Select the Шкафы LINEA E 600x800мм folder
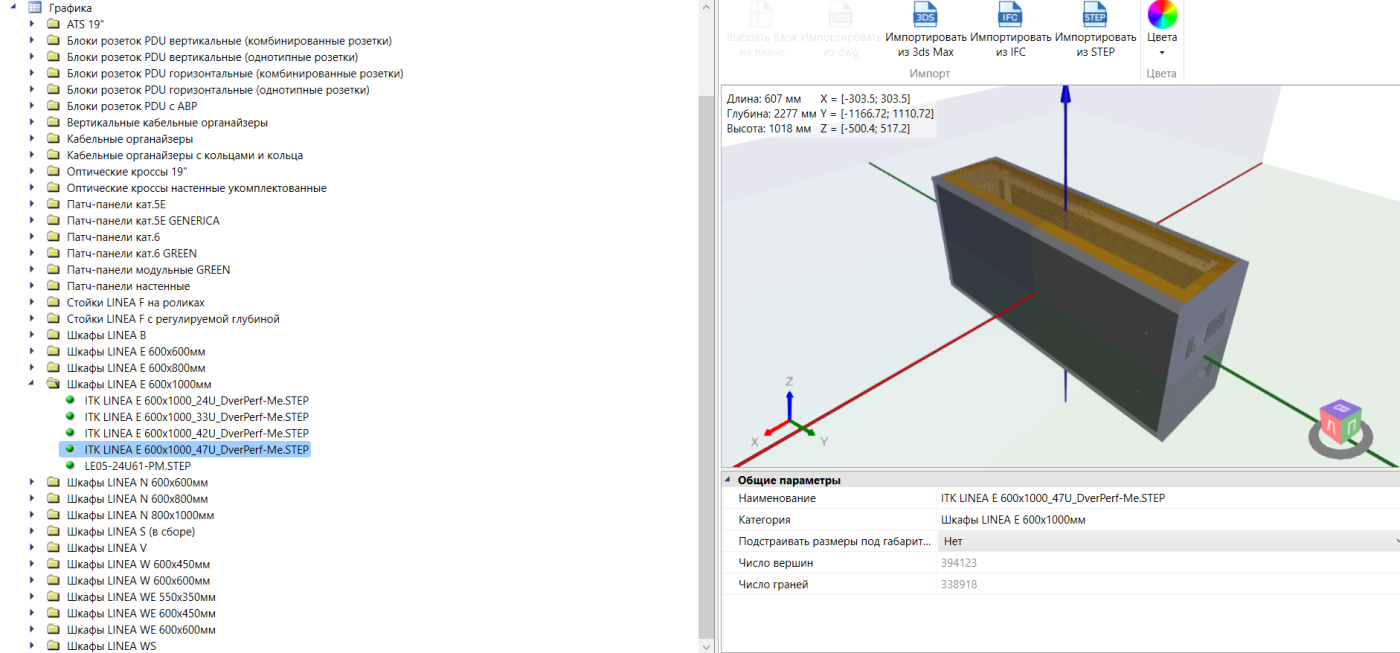Screen dimensions: 1400x653 point(136,368)
